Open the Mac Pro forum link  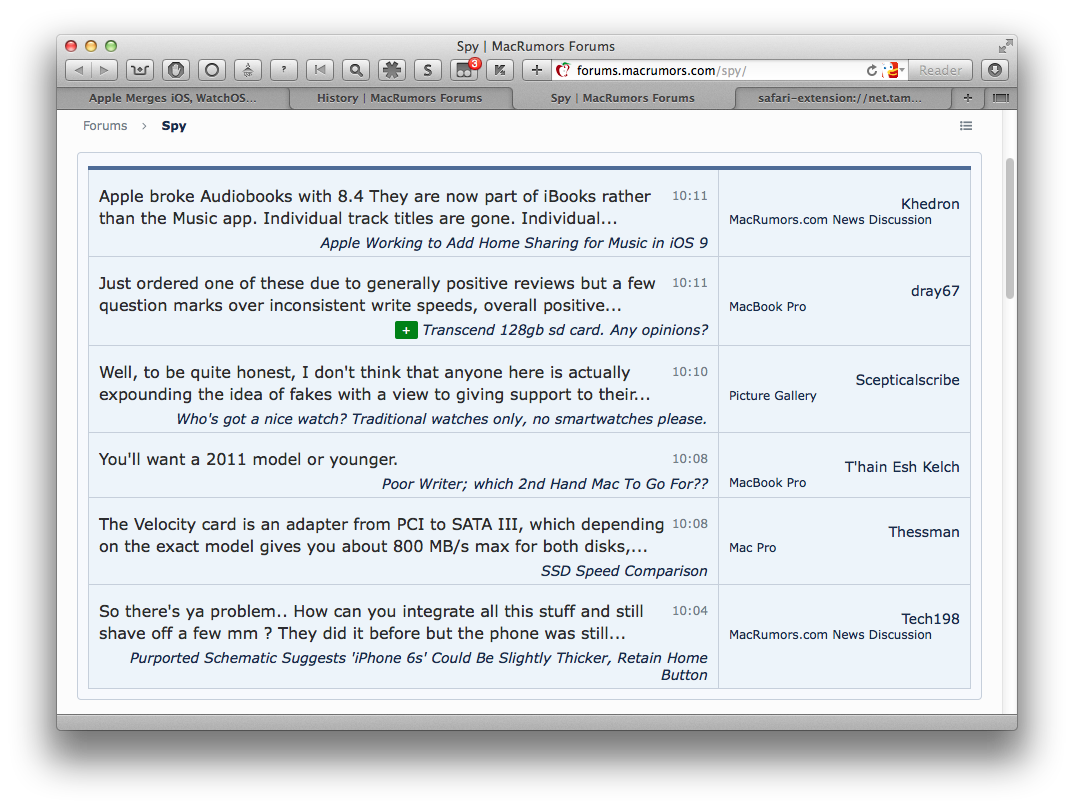(753, 548)
